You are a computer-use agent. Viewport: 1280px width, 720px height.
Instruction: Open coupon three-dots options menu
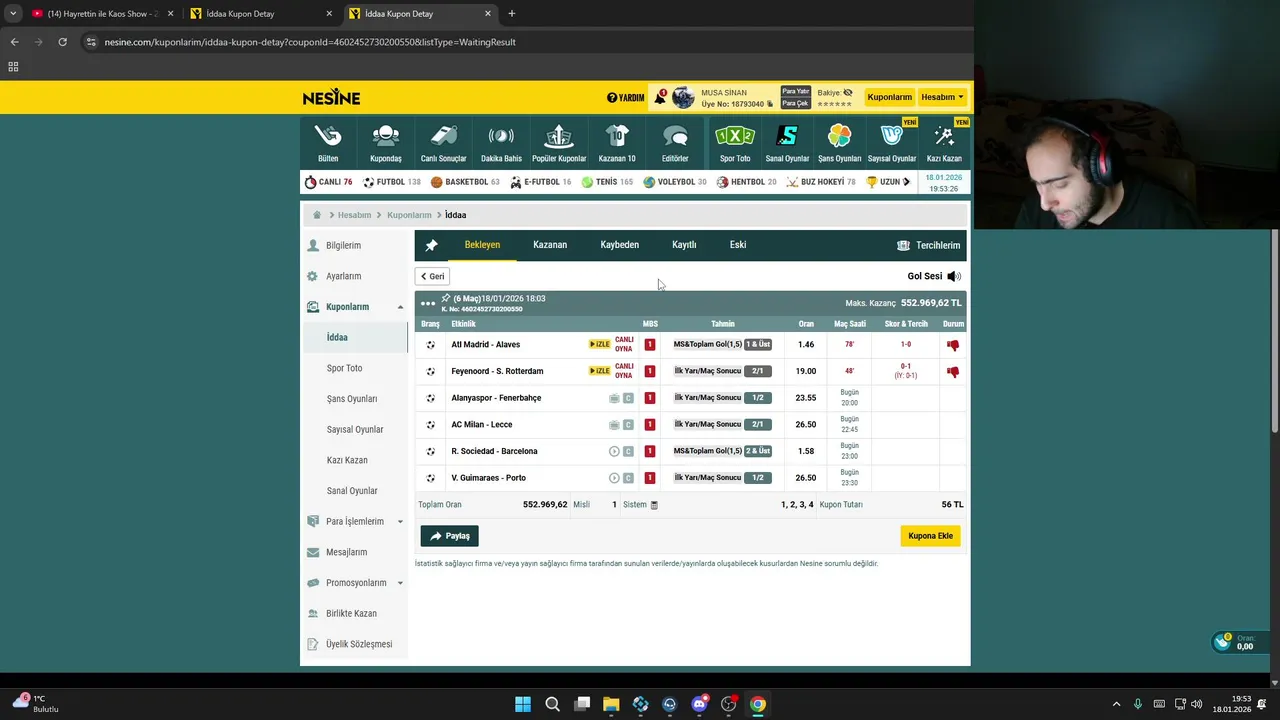click(x=428, y=303)
